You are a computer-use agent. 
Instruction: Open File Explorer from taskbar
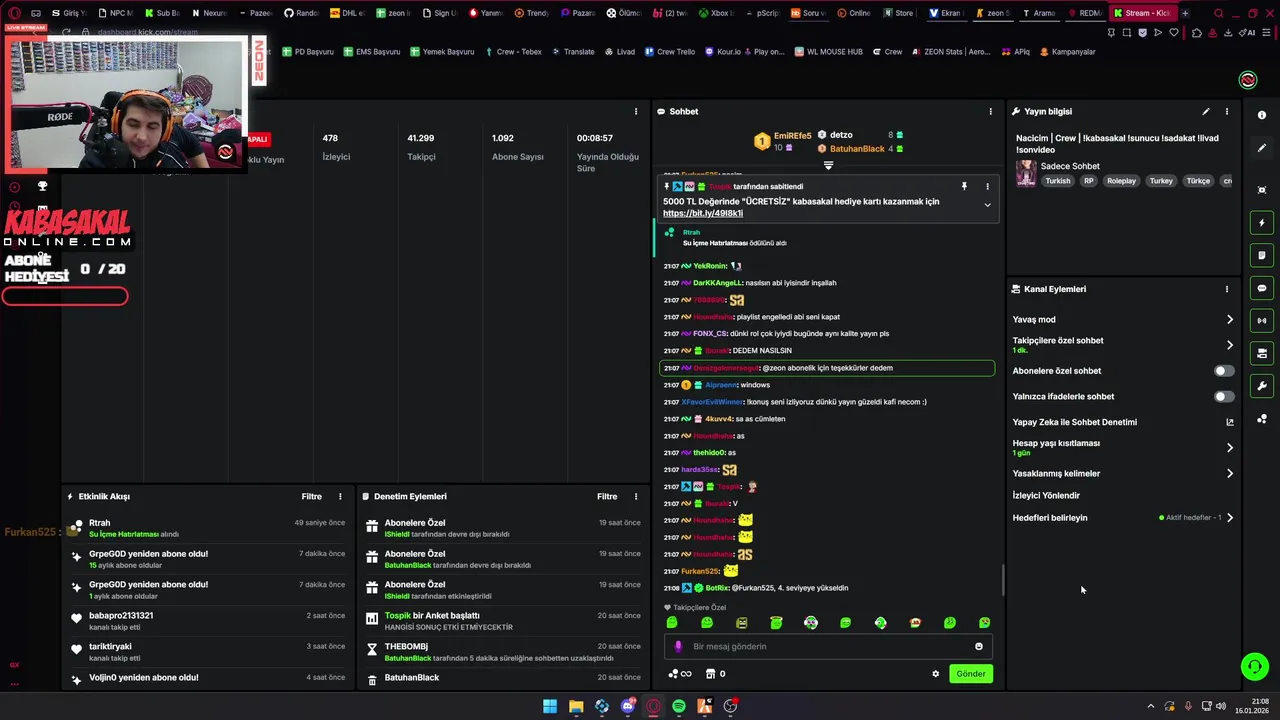[576, 706]
